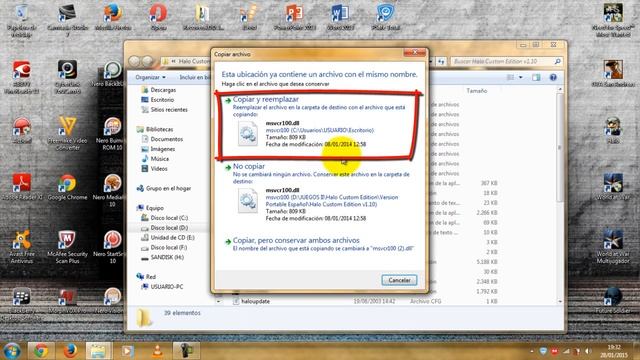Launch Camtasia Studio 7 shortcut
640x360 pixels.
[67, 20]
